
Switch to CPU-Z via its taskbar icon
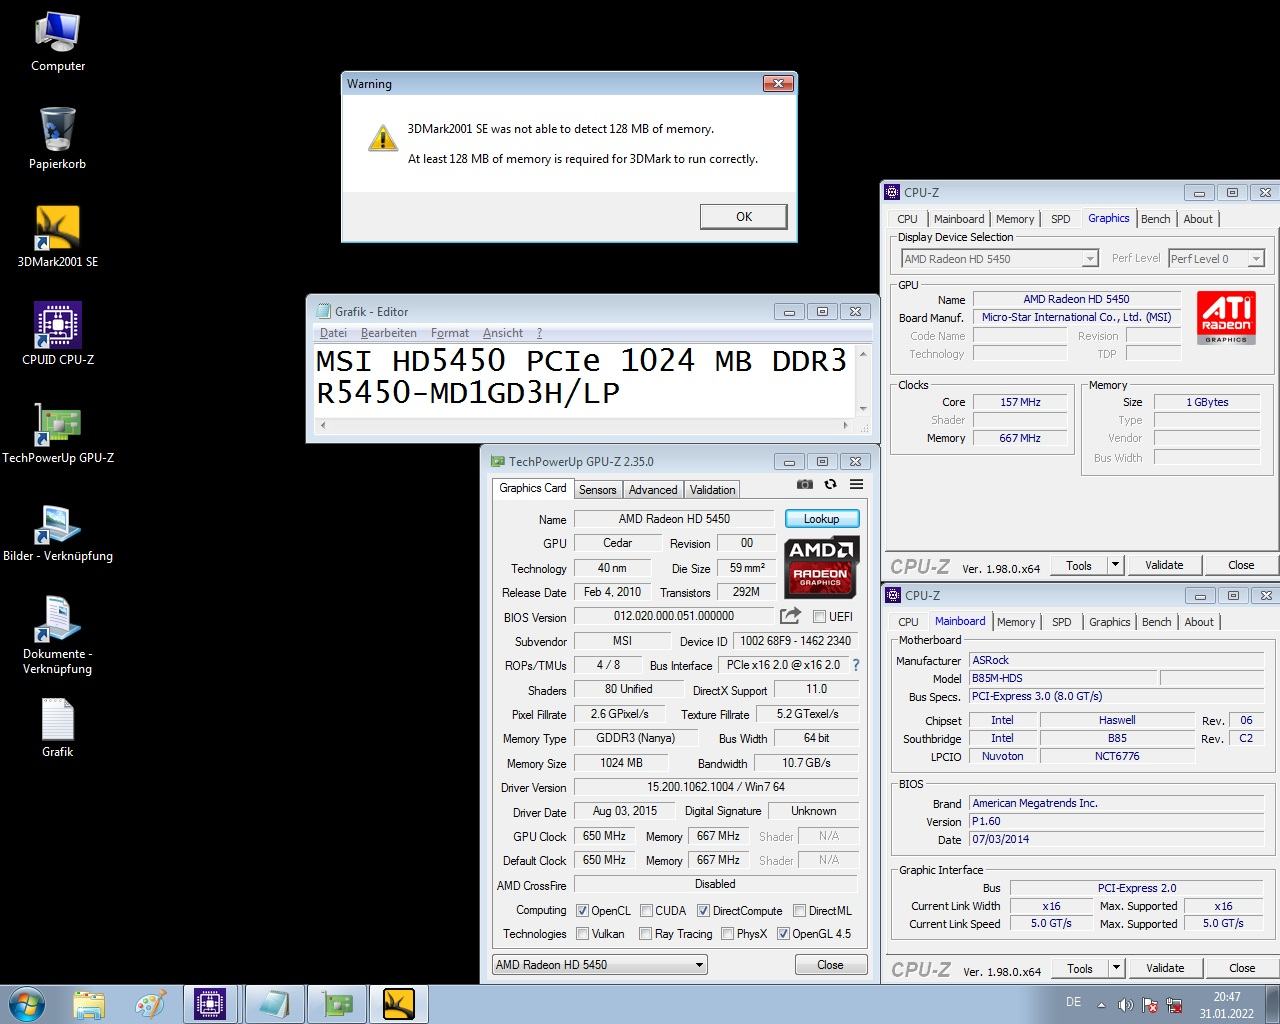[x=210, y=1004]
